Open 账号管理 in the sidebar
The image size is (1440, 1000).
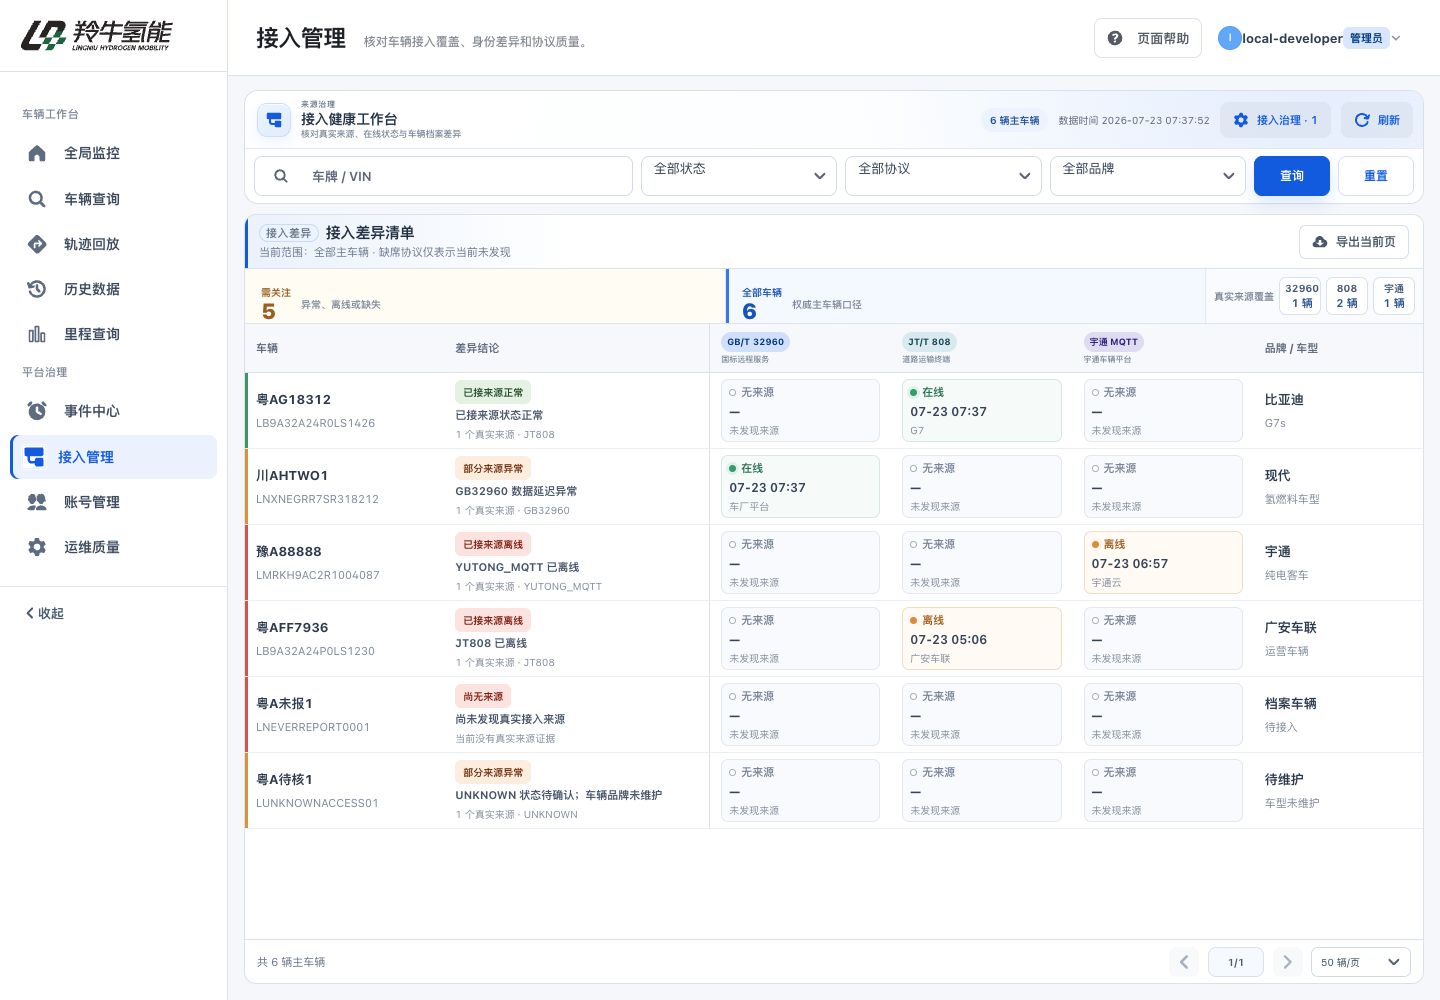tap(113, 502)
